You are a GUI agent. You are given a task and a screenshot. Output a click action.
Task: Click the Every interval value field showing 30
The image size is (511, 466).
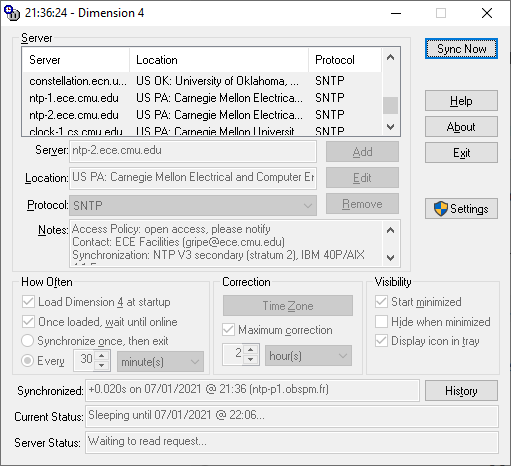[85, 361]
